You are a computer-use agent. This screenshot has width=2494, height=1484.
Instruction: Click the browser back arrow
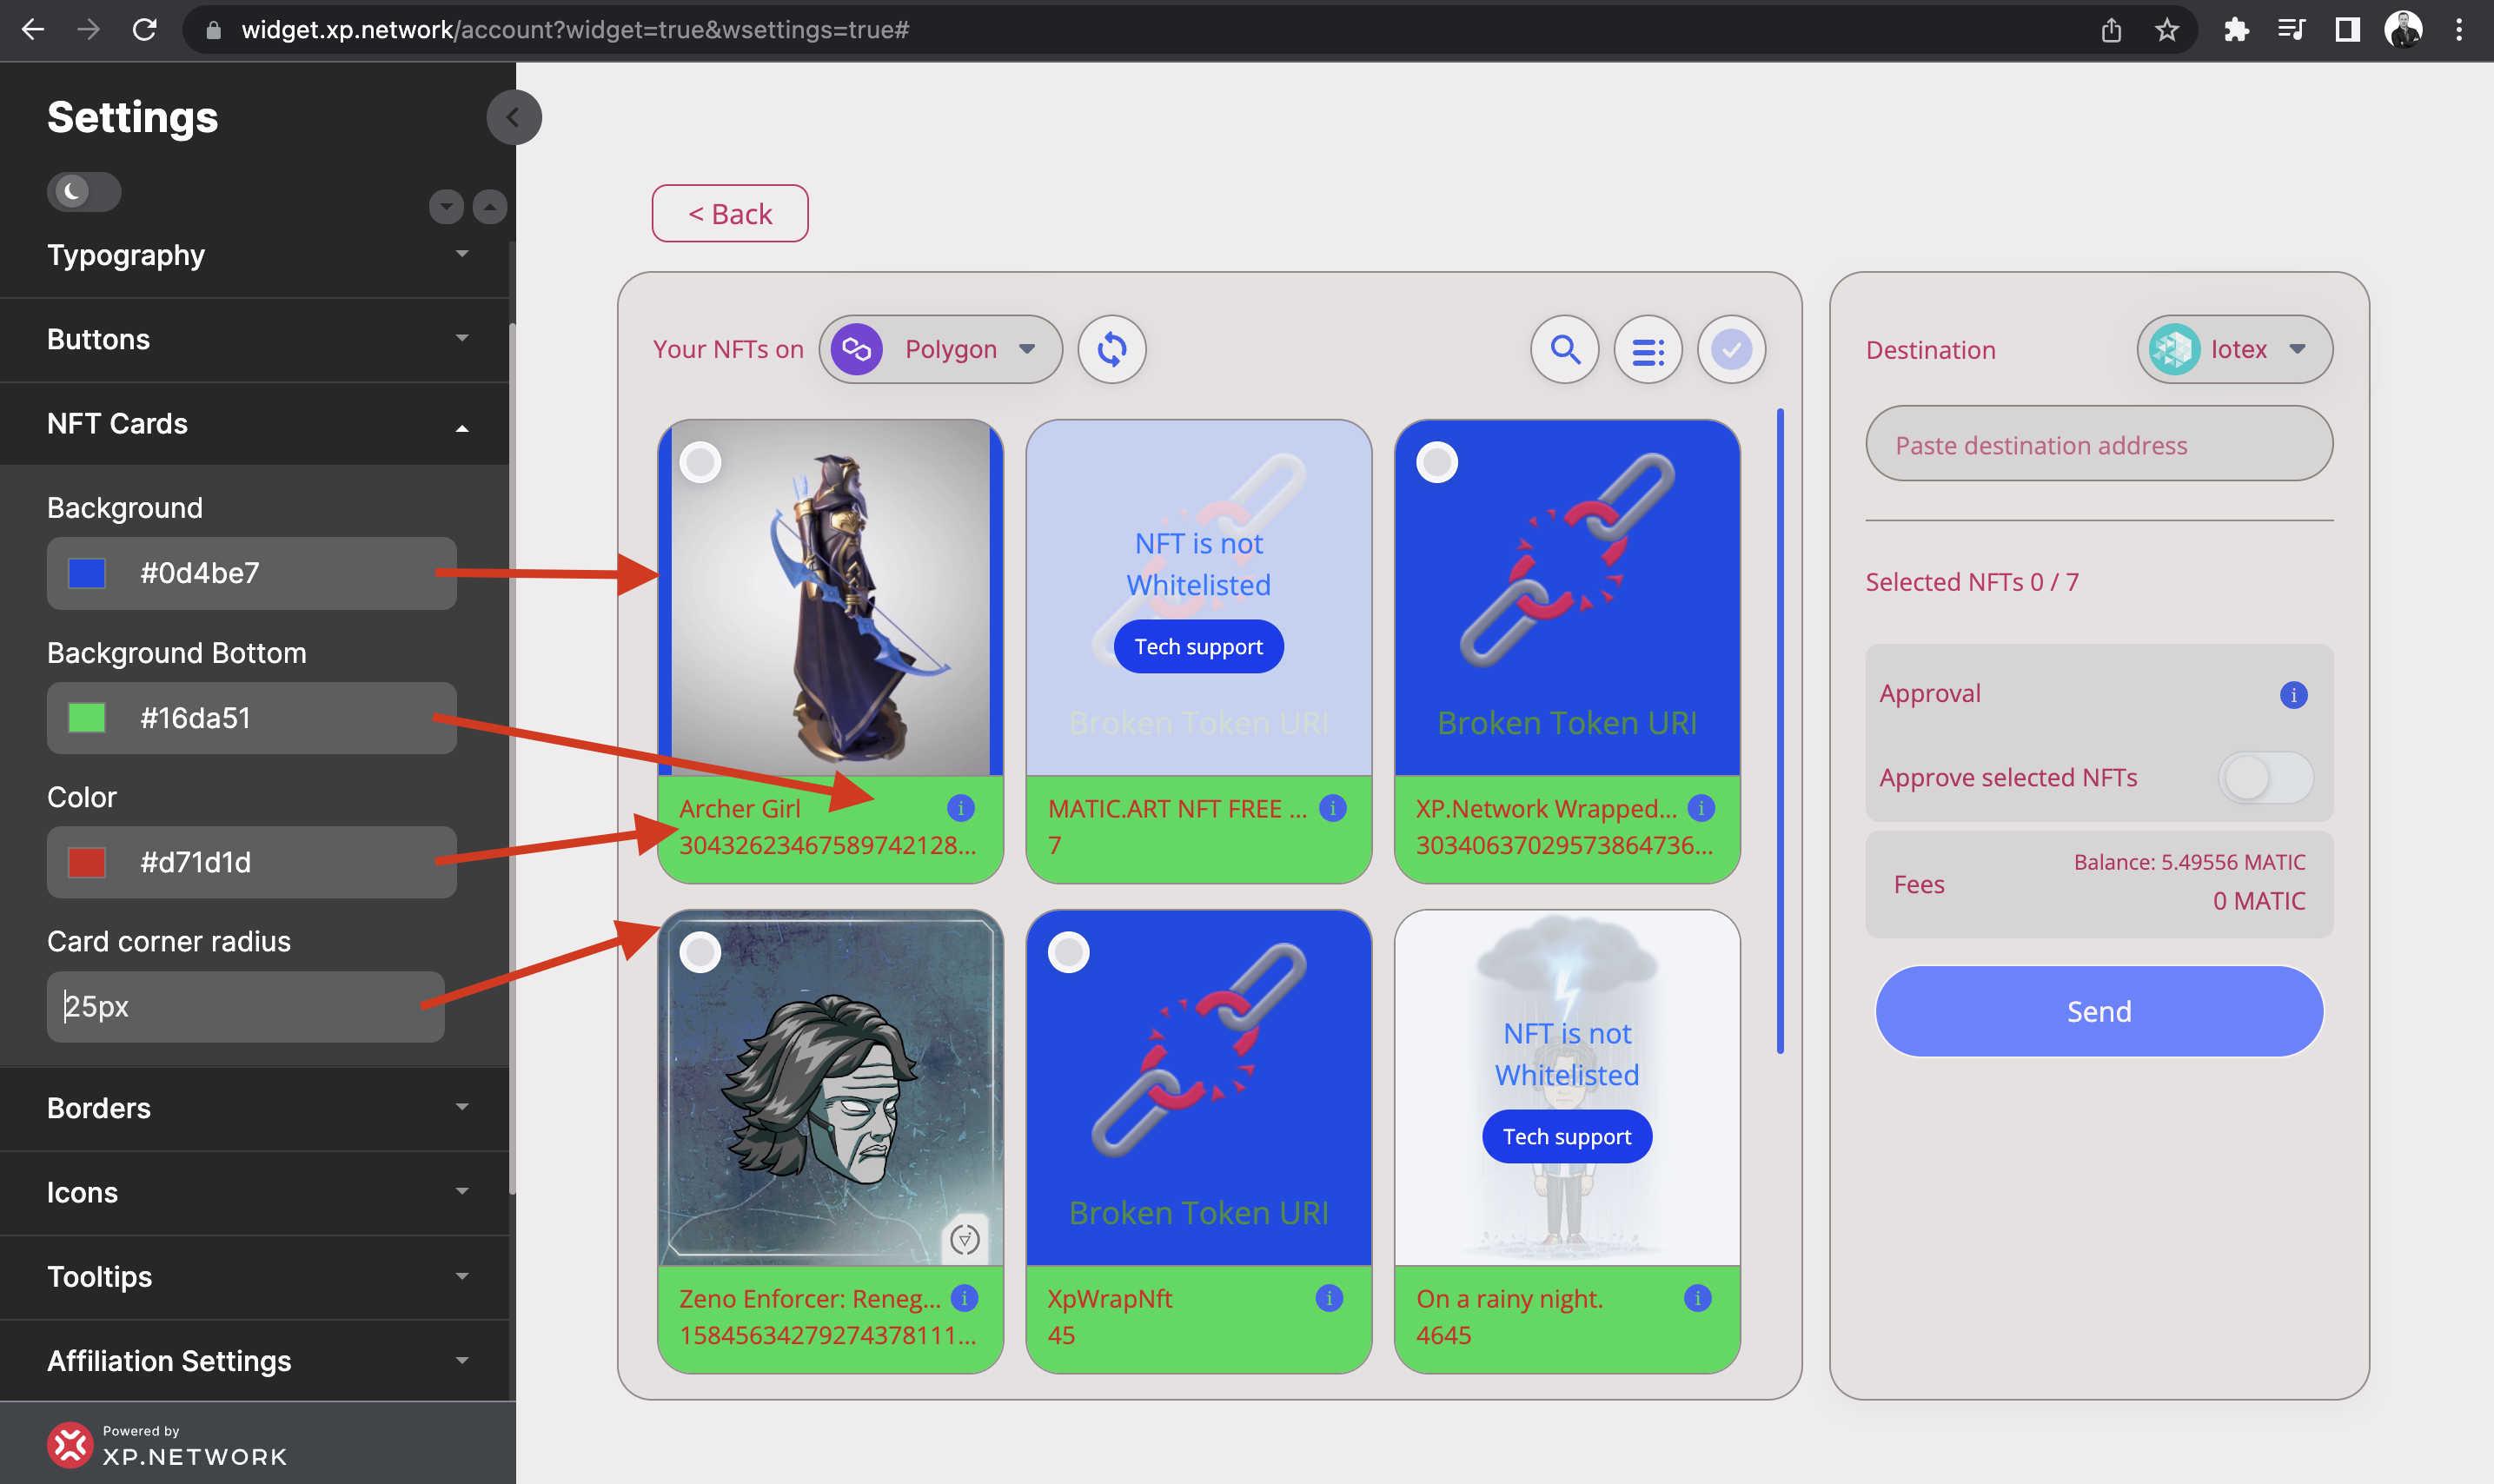[32, 30]
